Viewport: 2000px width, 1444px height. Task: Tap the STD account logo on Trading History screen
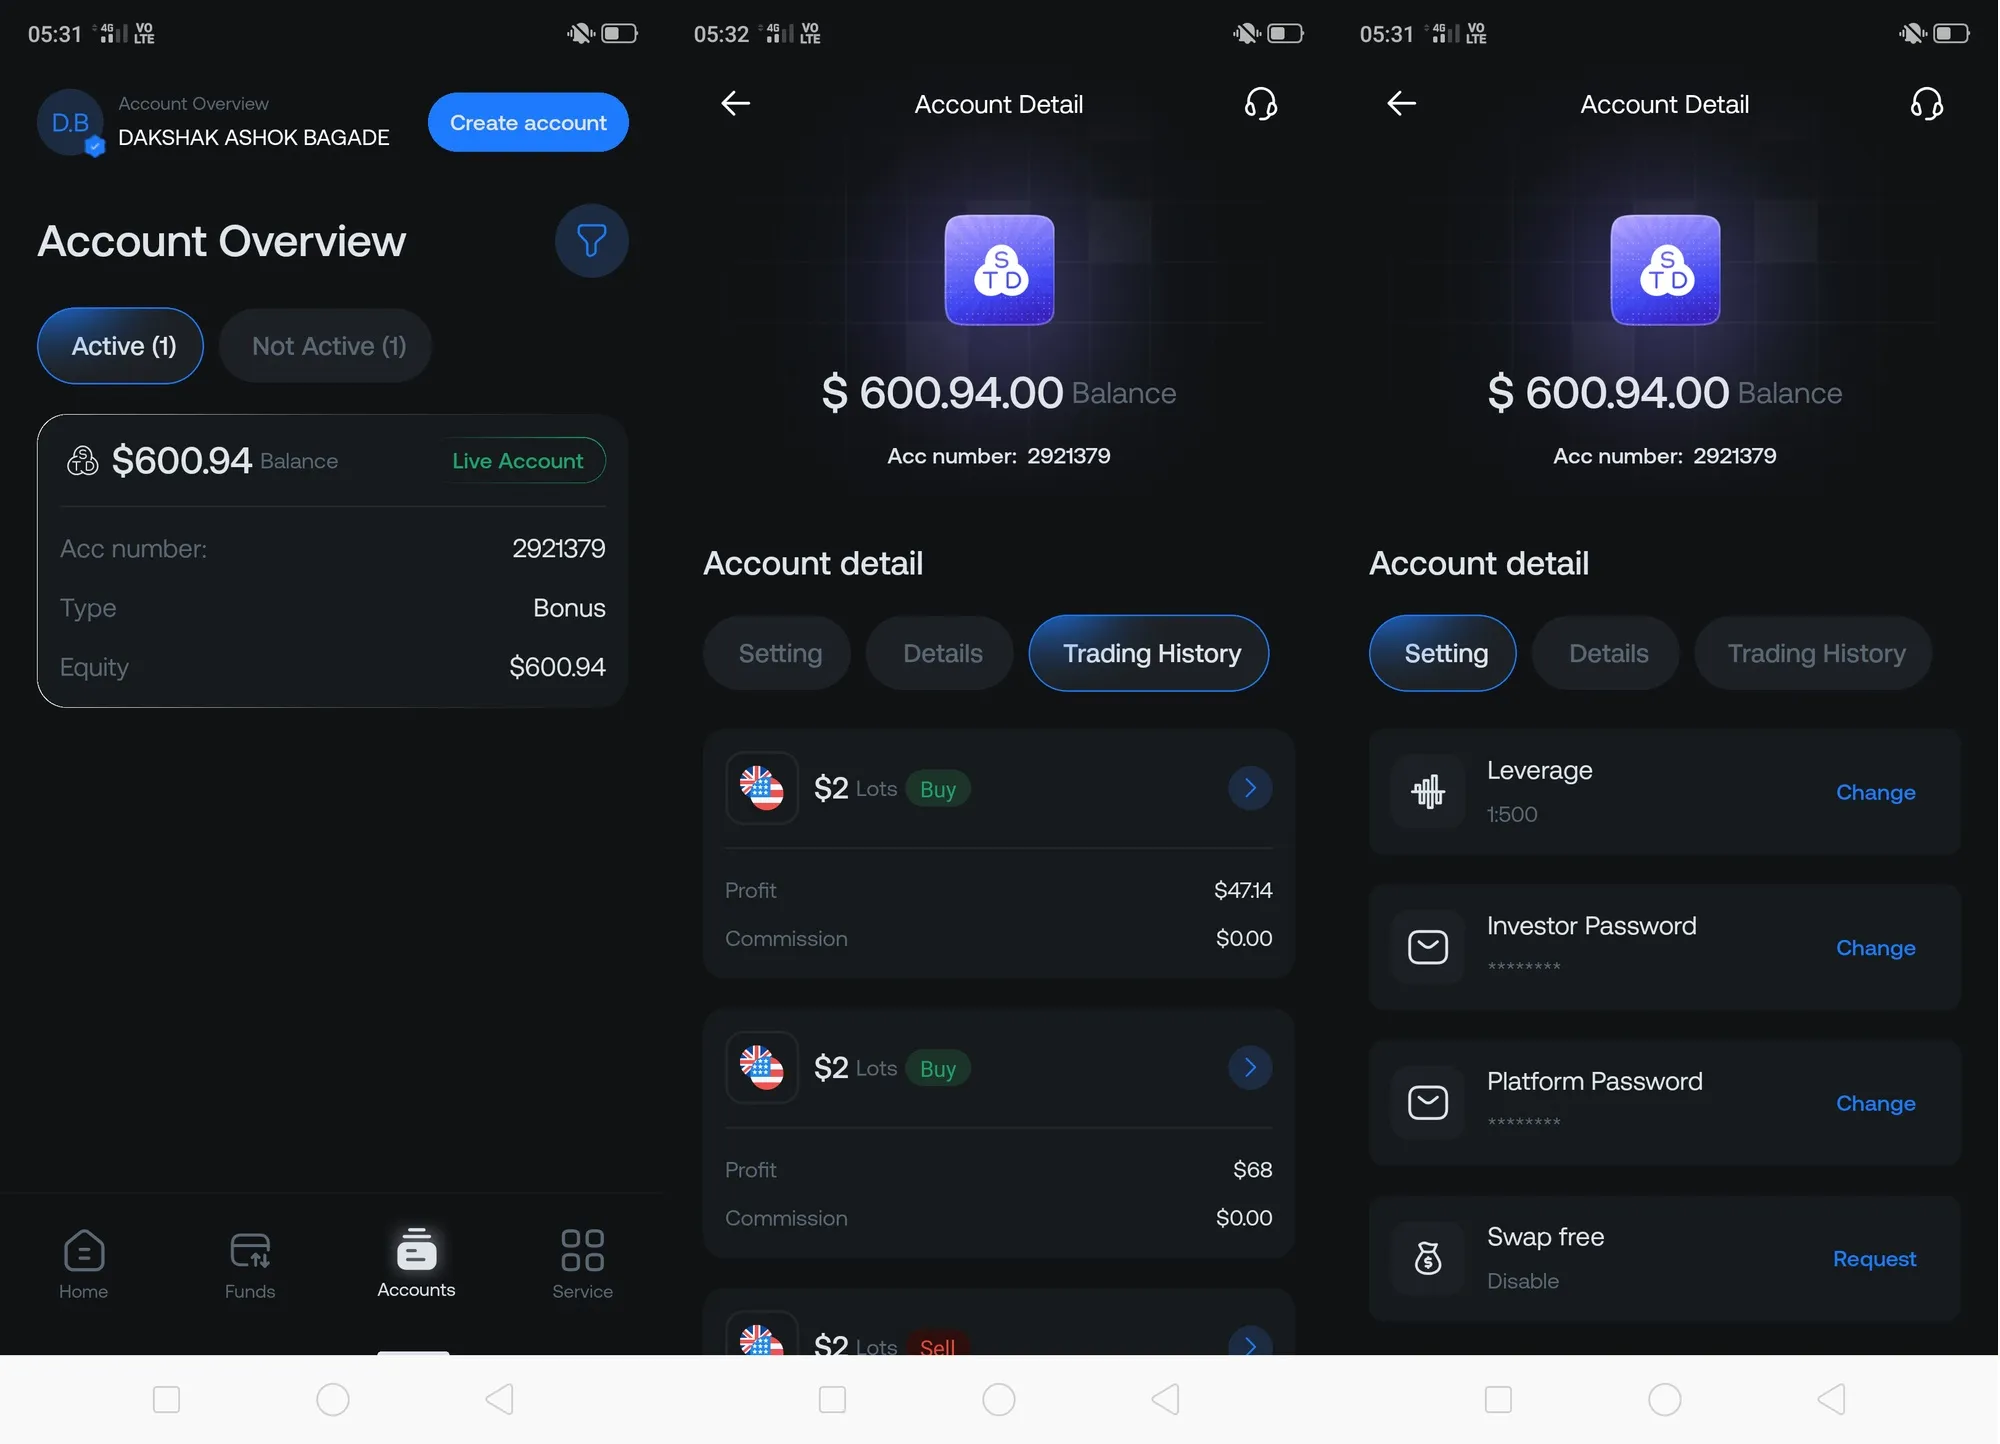1000,270
